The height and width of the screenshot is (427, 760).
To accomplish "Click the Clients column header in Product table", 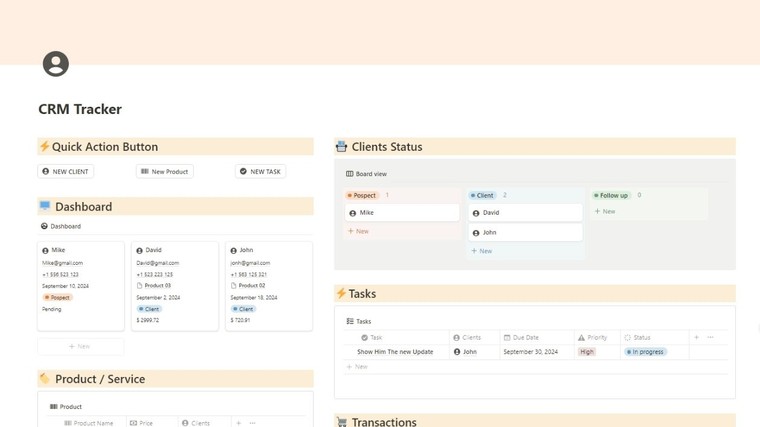I will click(196, 423).
